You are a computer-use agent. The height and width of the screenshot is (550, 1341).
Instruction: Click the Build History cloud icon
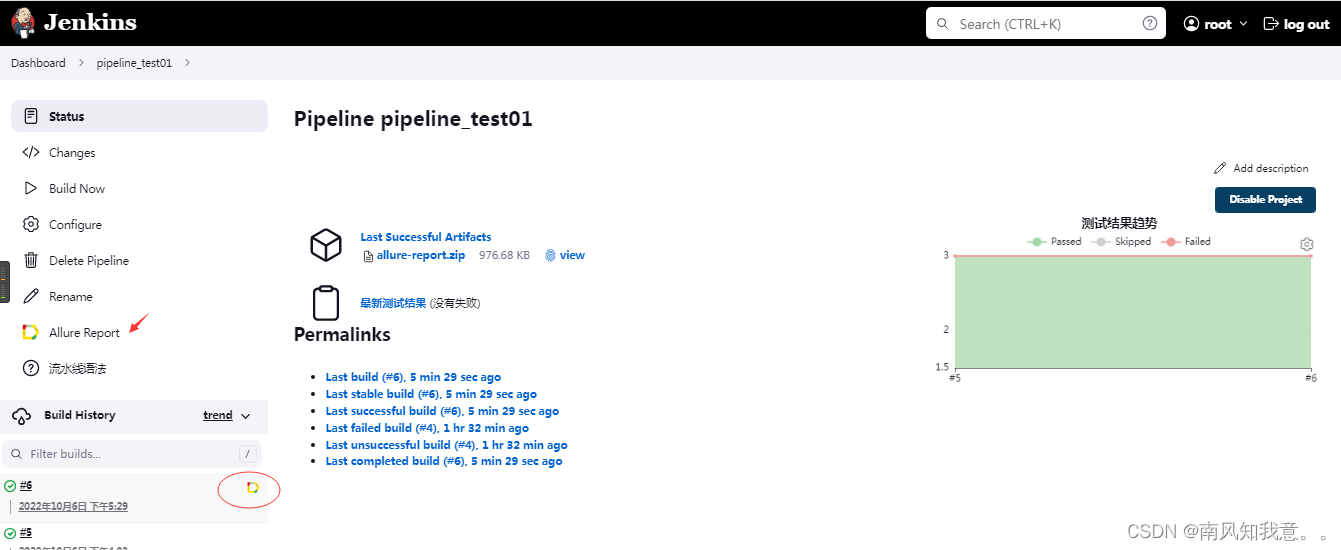coord(22,416)
